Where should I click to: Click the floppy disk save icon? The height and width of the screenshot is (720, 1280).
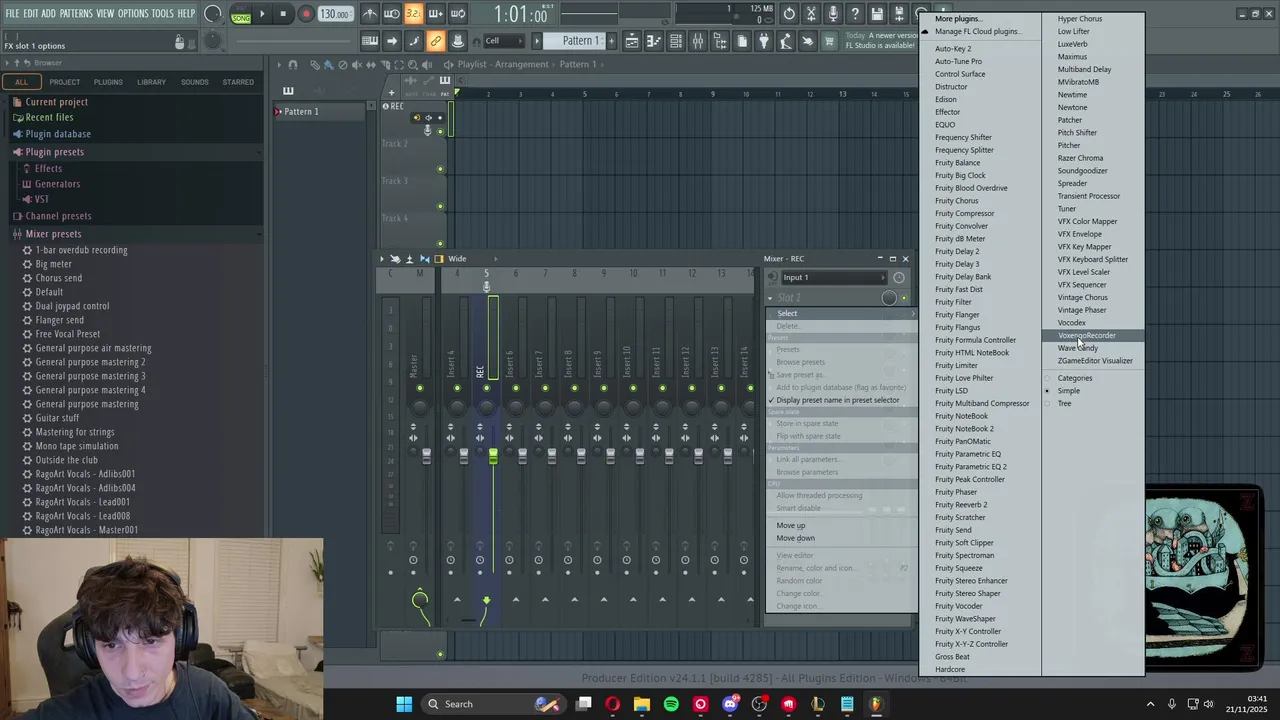pos(877,14)
